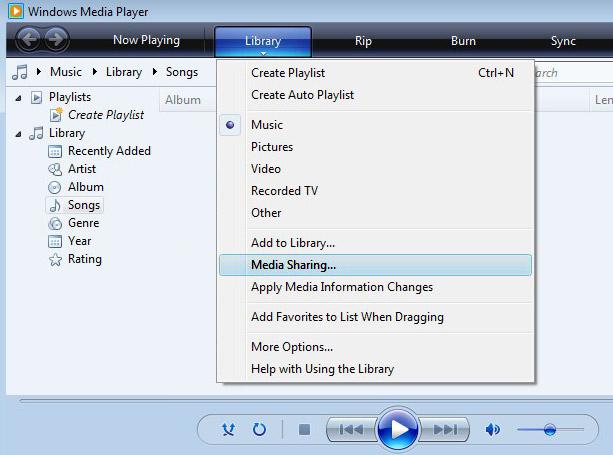
Task: Click the Library music notes icon
Action: [x=36, y=133]
